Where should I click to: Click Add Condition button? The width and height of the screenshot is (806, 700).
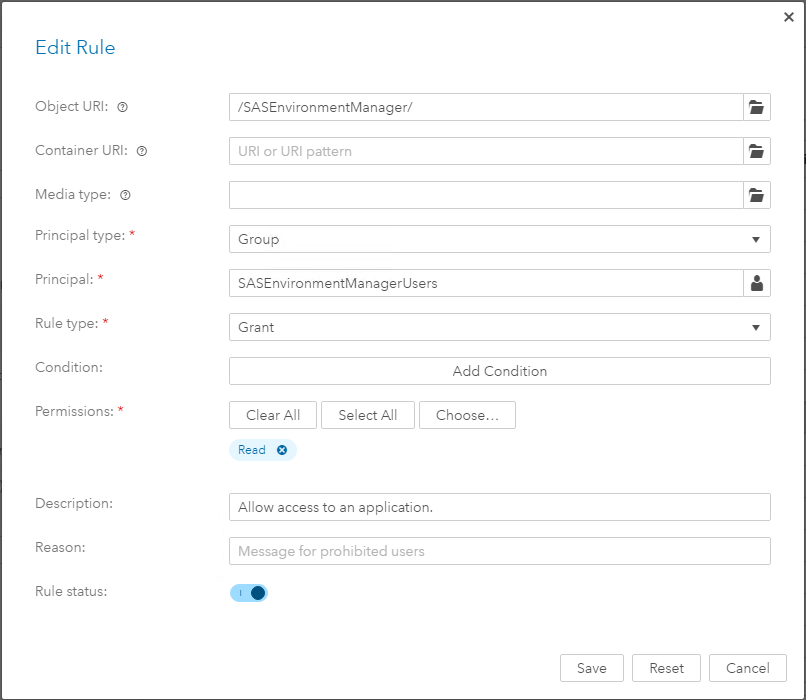499,371
